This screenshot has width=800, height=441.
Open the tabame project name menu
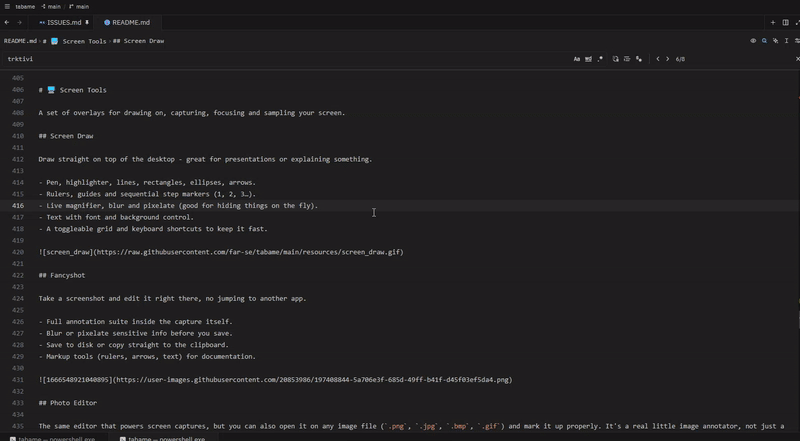pos(25,7)
